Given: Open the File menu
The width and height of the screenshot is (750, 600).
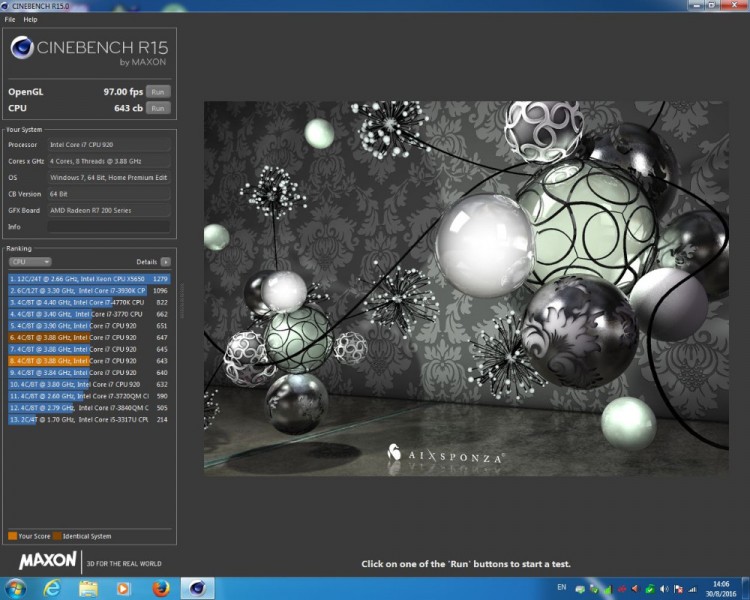Looking at the screenshot, I should (10, 19).
